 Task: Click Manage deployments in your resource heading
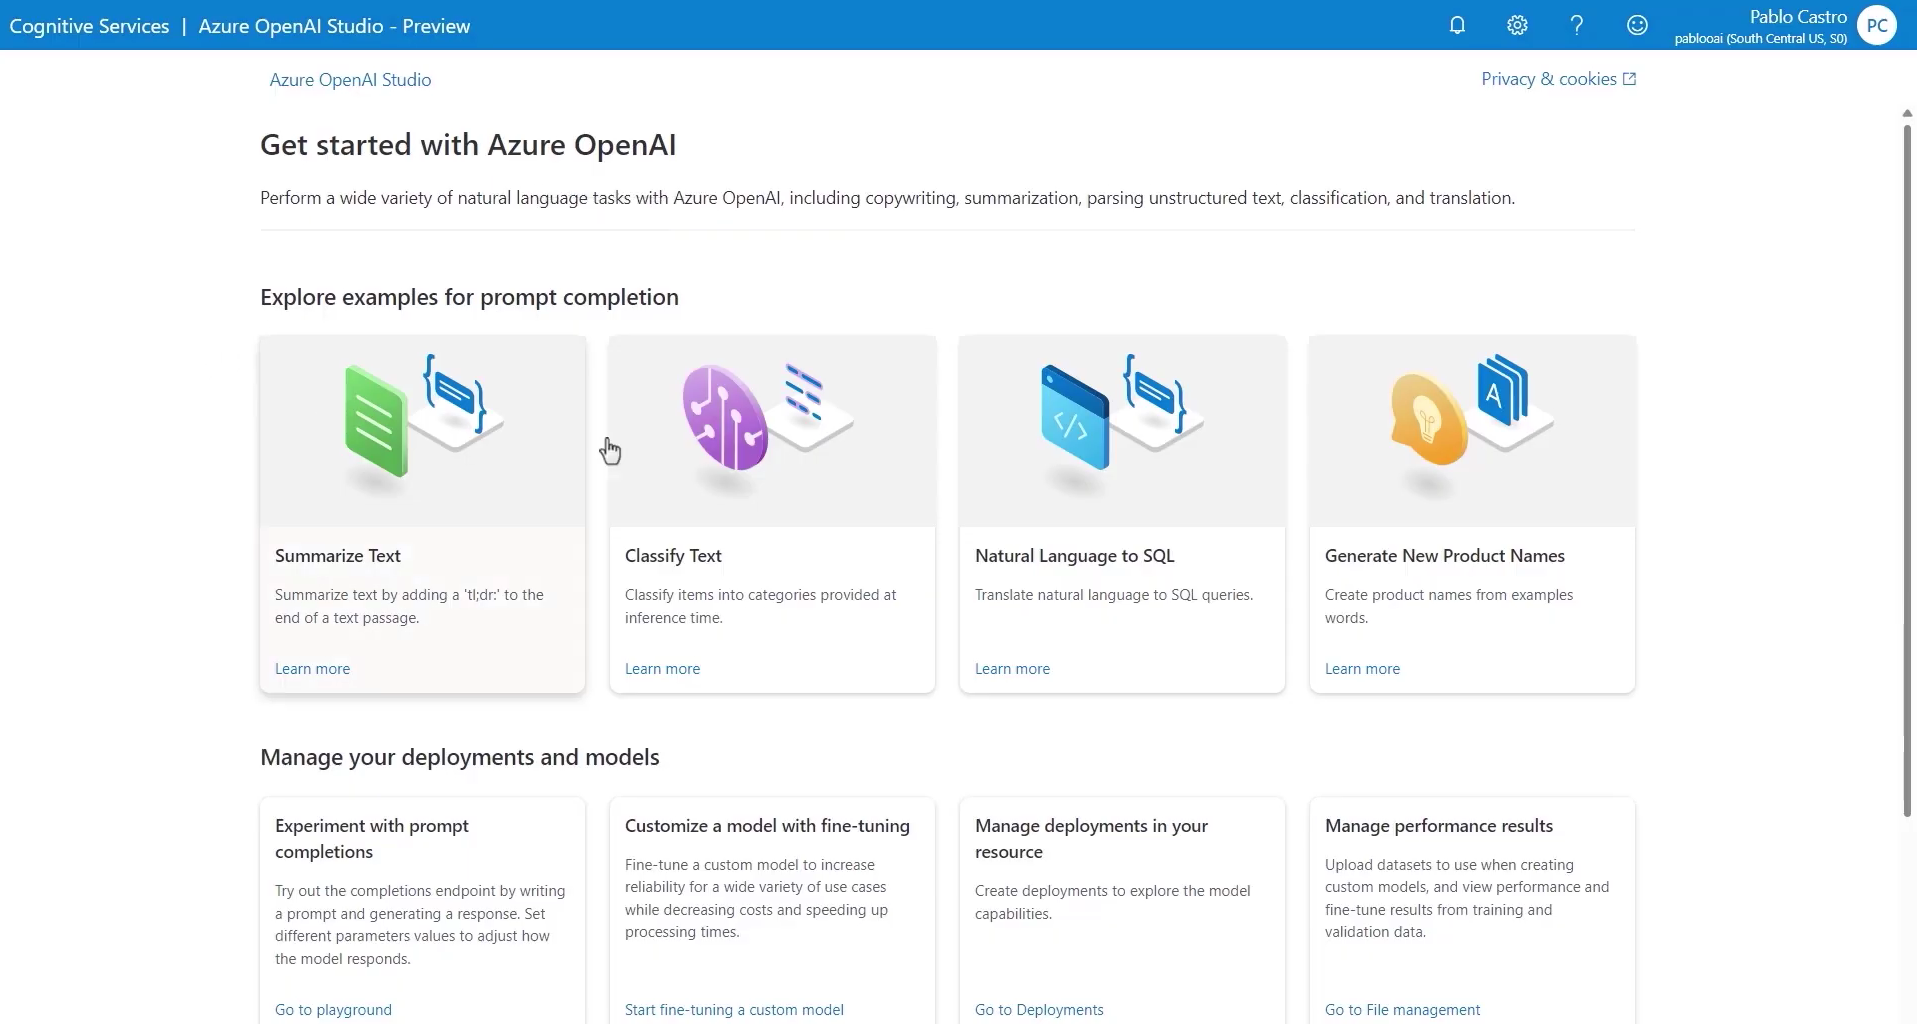tap(1091, 839)
